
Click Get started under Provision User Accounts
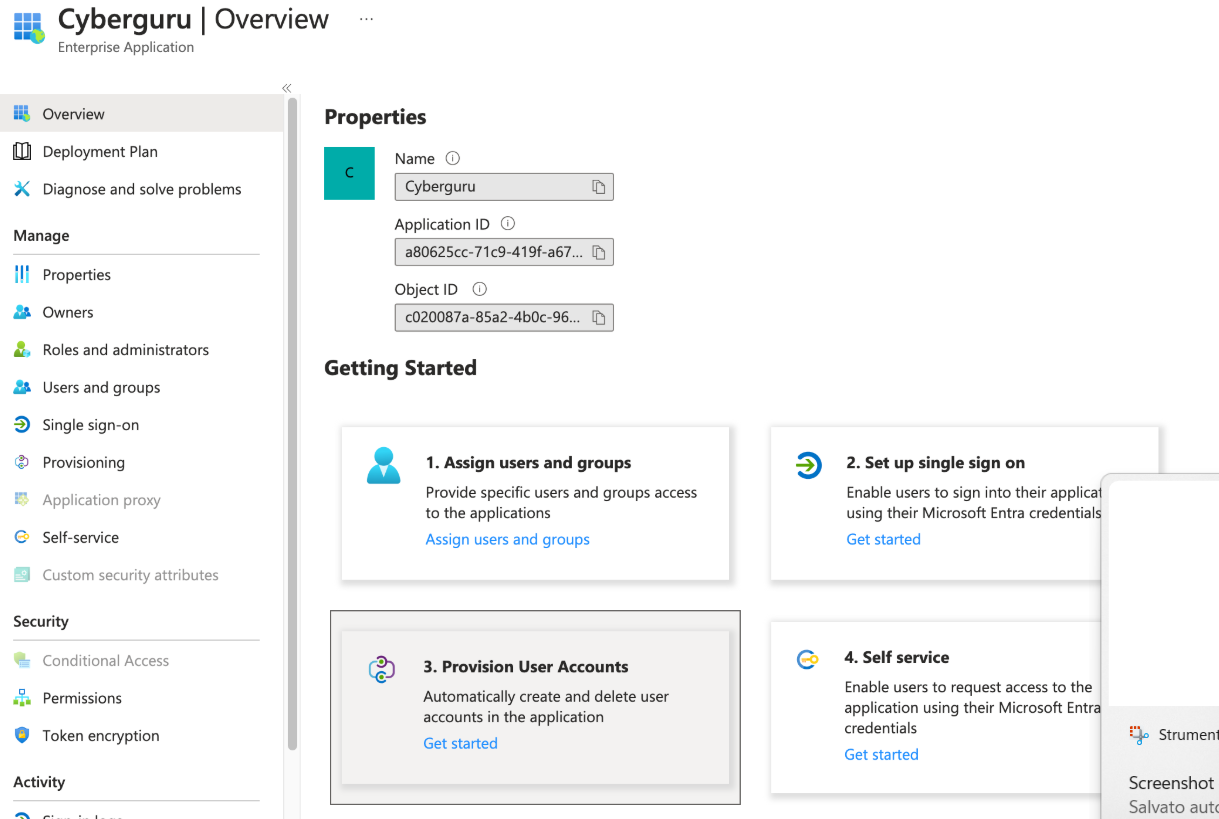click(460, 743)
